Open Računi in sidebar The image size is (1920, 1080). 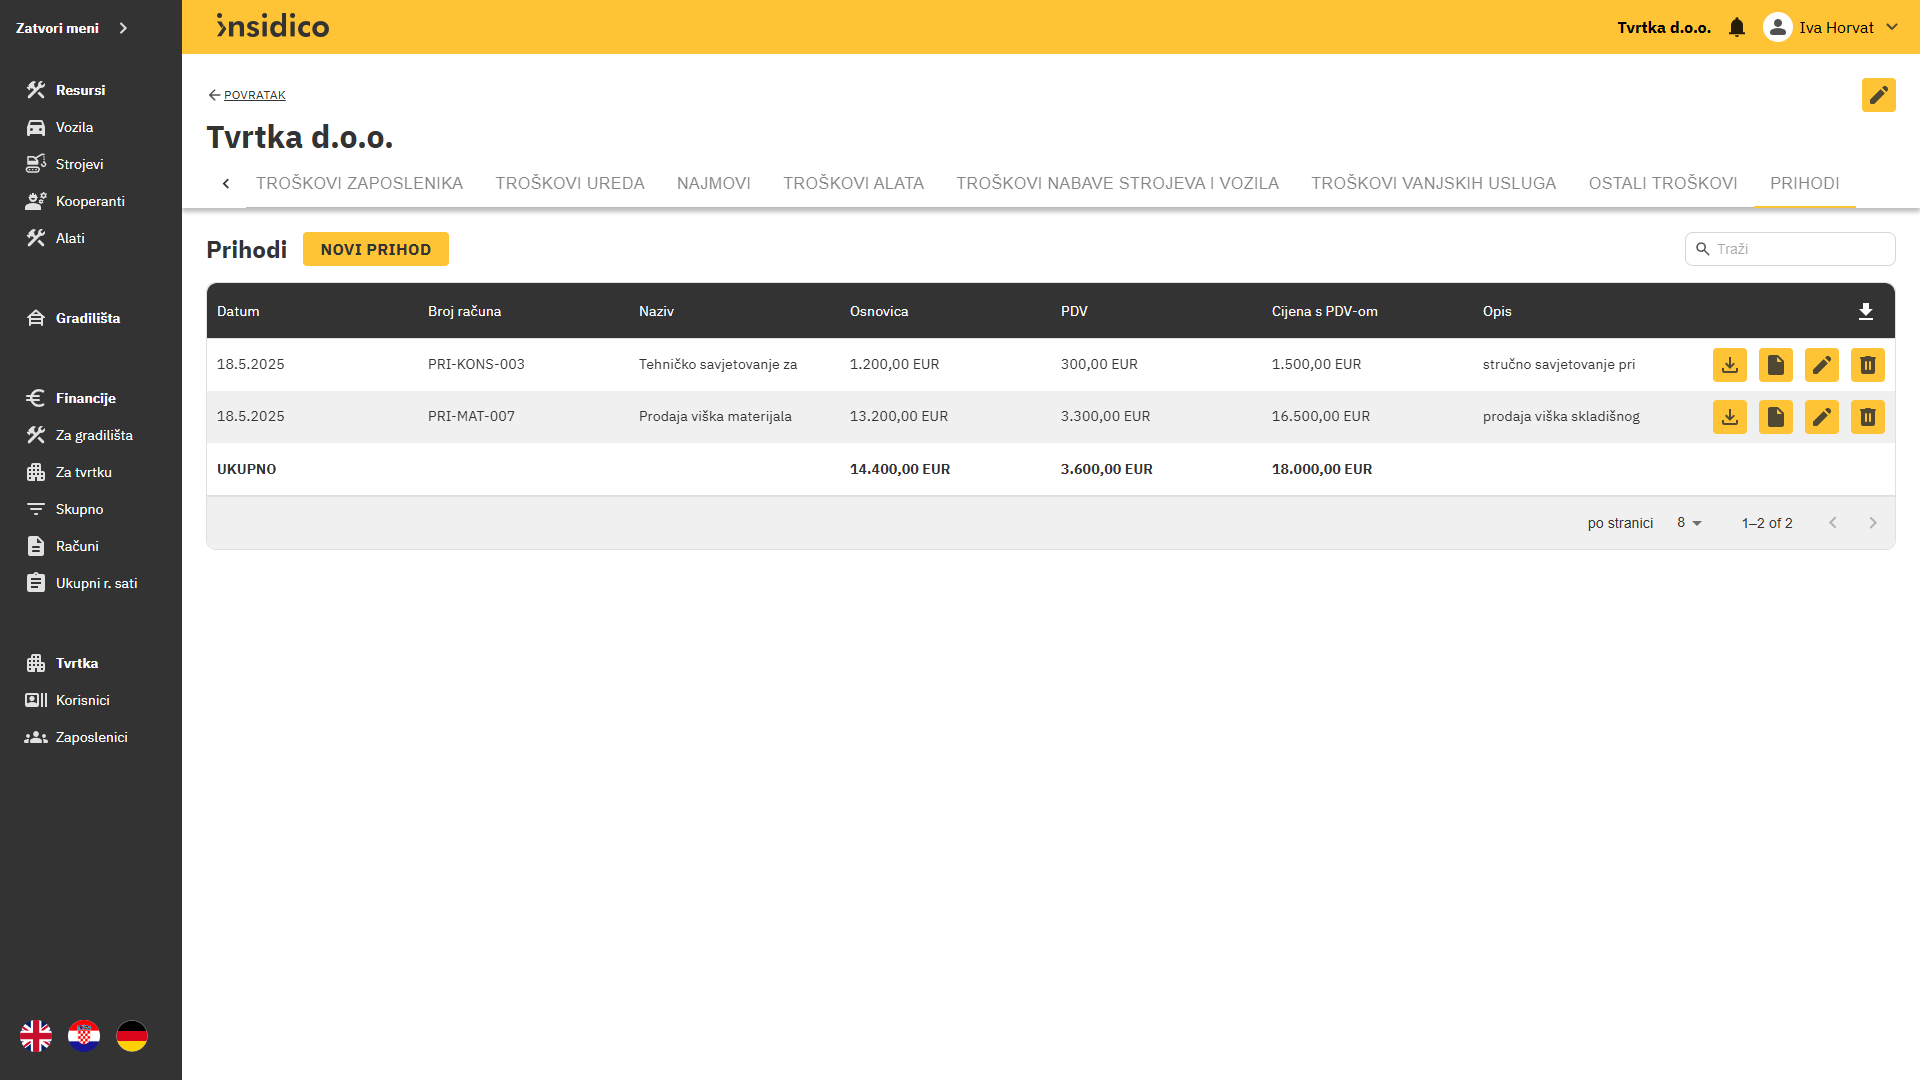(x=77, y=546)
